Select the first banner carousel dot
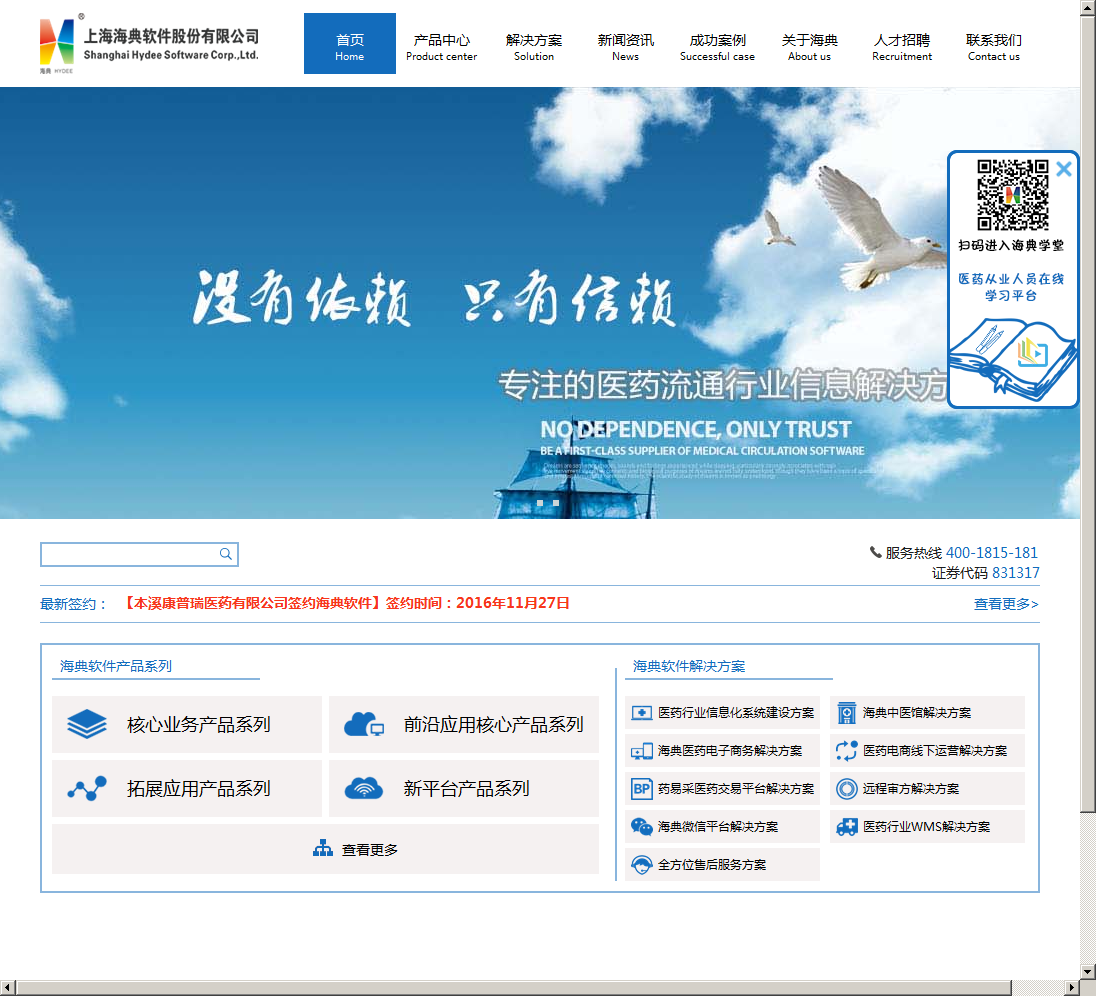Screen dimensions: 1096x996 [540, 503]
